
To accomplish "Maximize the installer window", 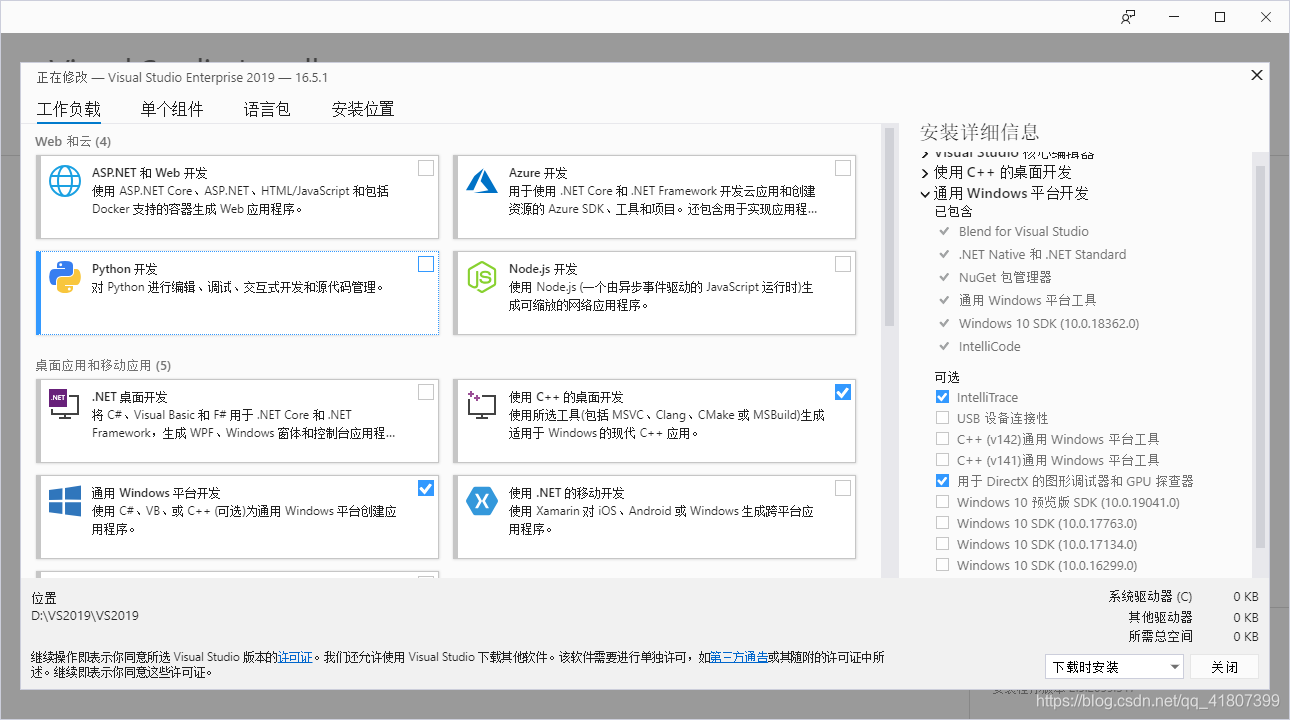I will click(1220, 17).
